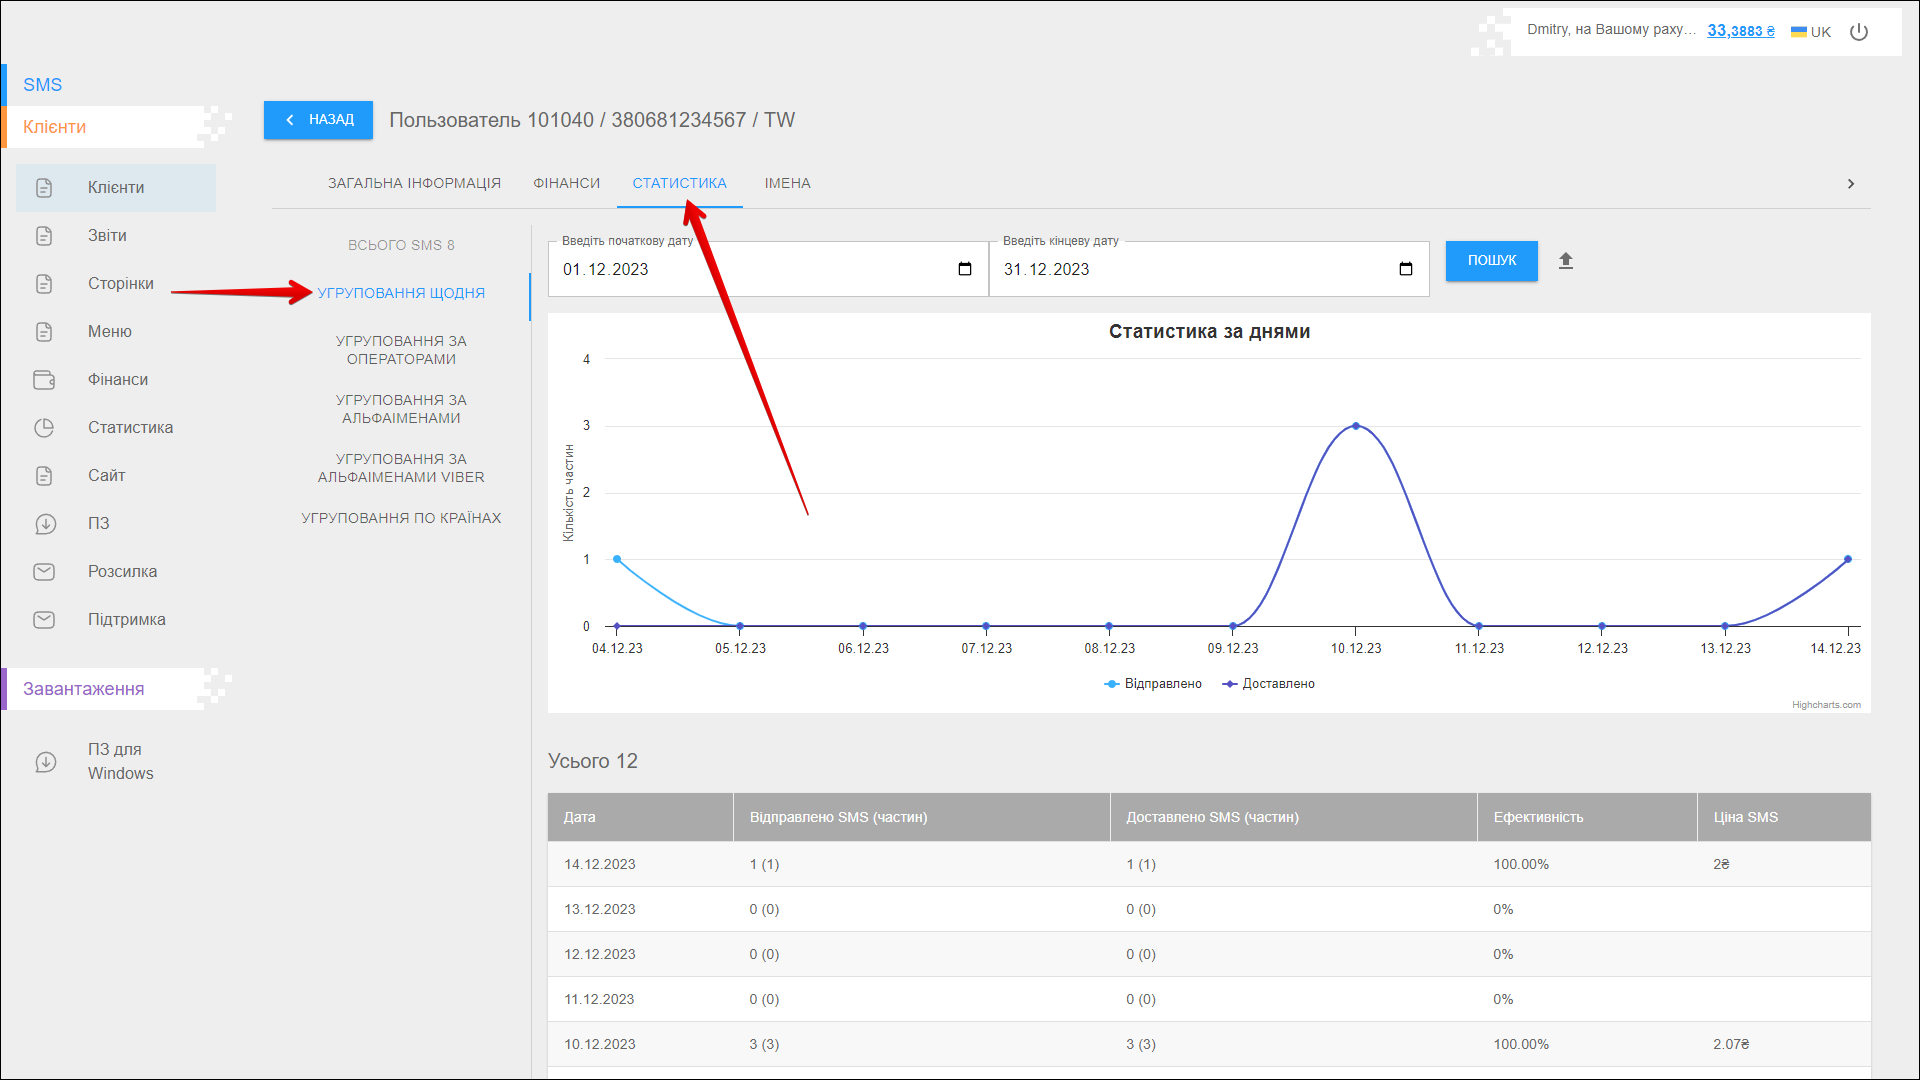Go back with the Назад button
Screen dimensions: 1920x1080
click(318, 120)
